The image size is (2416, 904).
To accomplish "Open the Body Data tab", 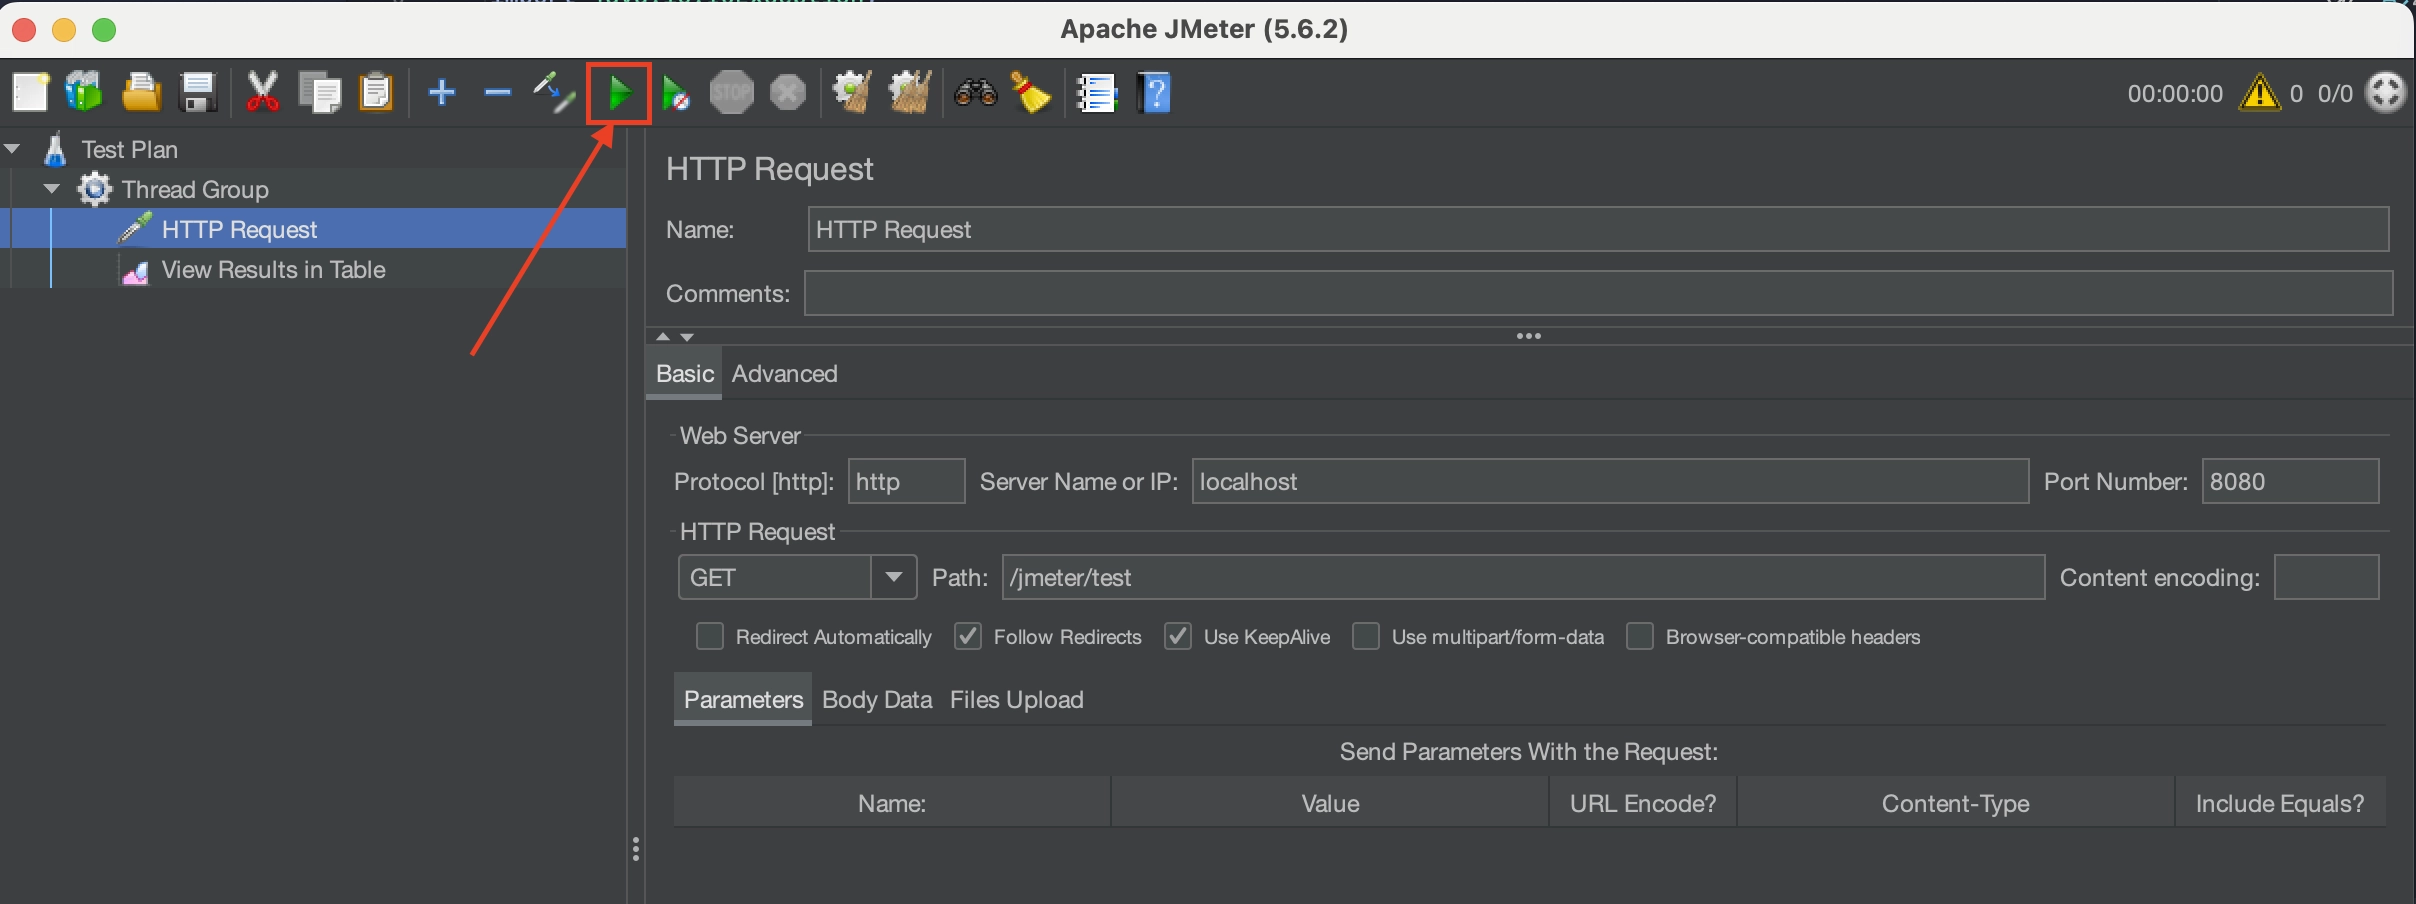I will tap(877, 699).
